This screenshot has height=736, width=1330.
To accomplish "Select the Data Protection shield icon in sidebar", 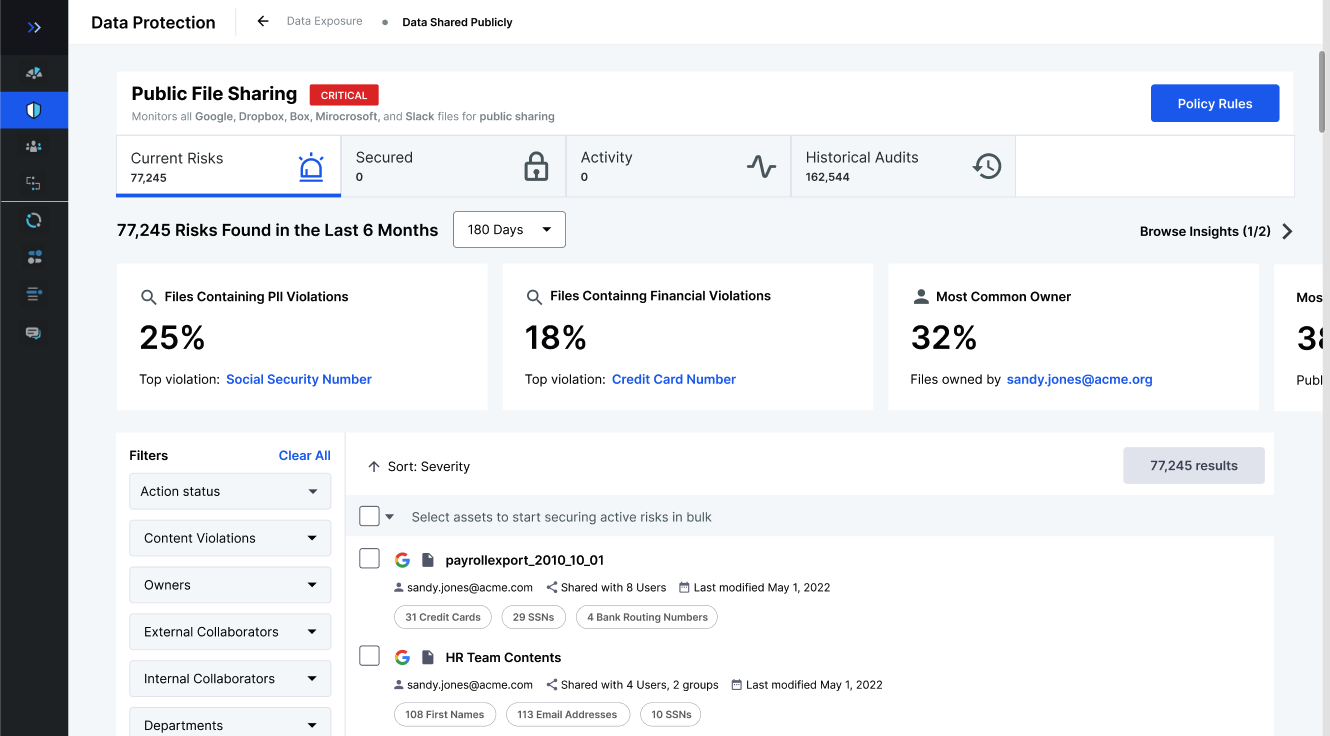I will pos(33,110).
